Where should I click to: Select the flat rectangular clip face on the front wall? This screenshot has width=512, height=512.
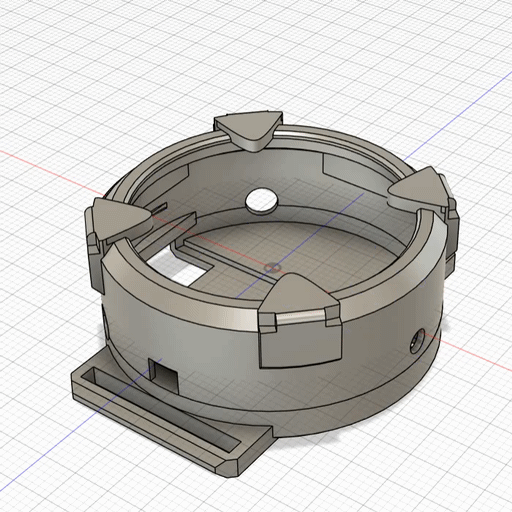(x=300, y=344)
